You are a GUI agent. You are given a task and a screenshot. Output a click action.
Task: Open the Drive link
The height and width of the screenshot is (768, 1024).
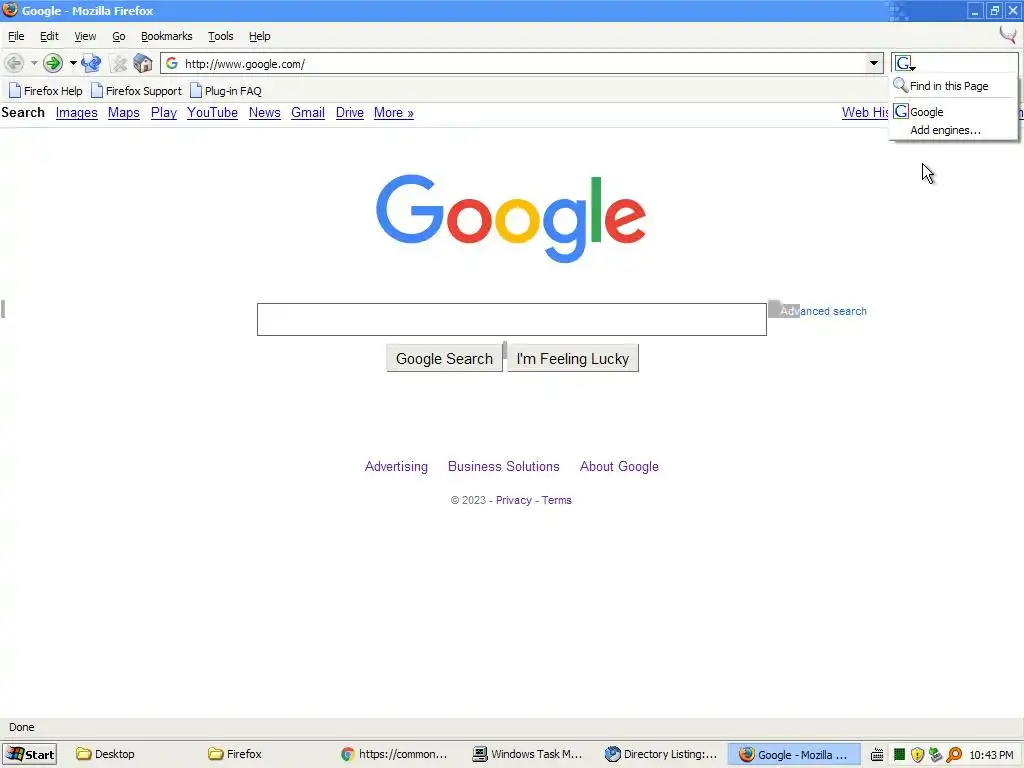click(349, 113)
